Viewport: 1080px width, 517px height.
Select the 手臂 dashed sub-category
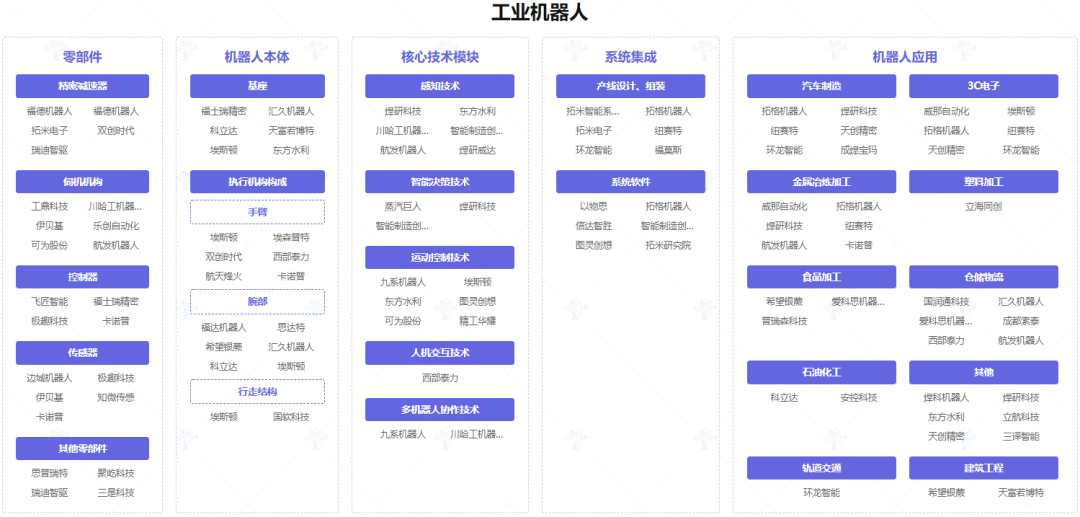coord(258,212)
